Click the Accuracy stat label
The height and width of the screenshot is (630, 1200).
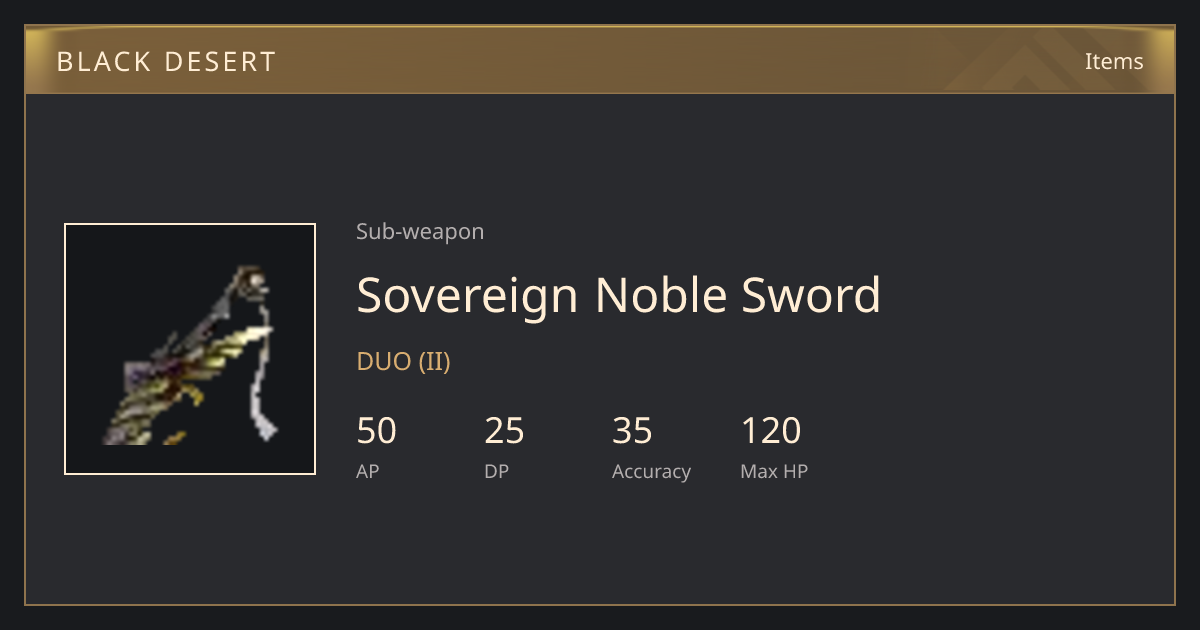click(x=651, y=472)
